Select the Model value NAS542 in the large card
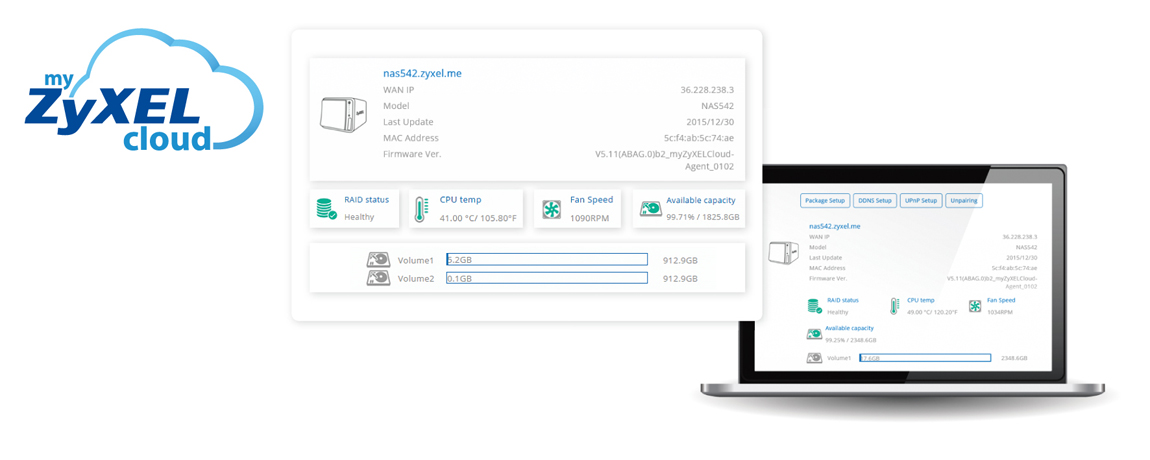This screenshot has width=1150, height=460. click(x=719, y=106)
